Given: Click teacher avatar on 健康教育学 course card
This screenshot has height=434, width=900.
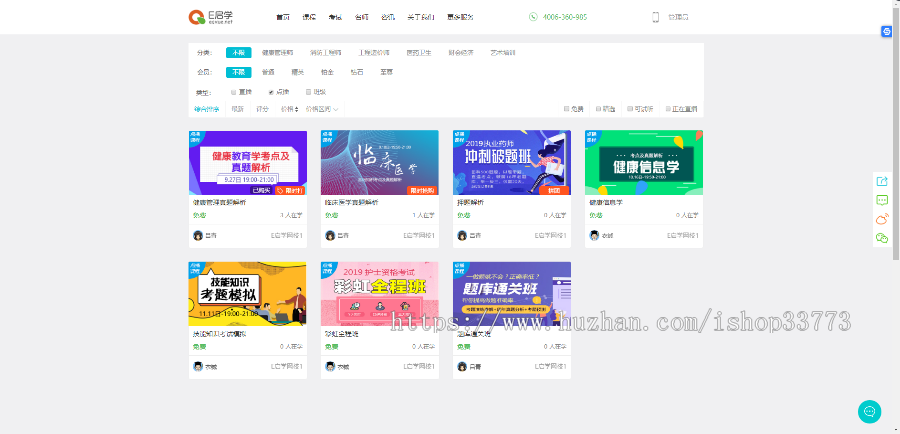Looking at the screenshot, I should click(x=198, y=235).
